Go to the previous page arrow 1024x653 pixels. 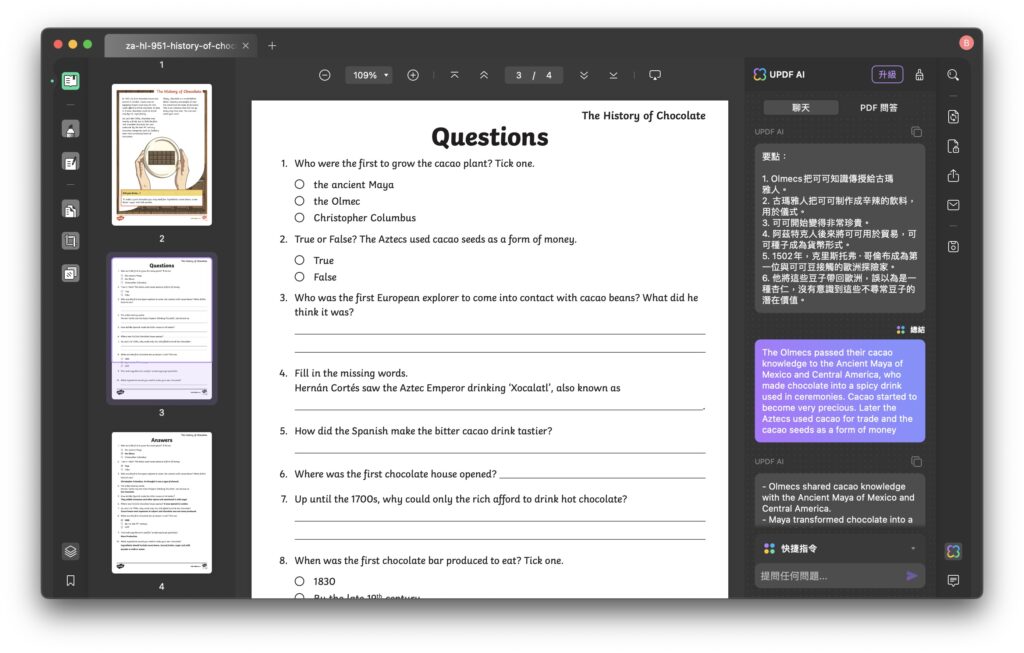[484, 75]
